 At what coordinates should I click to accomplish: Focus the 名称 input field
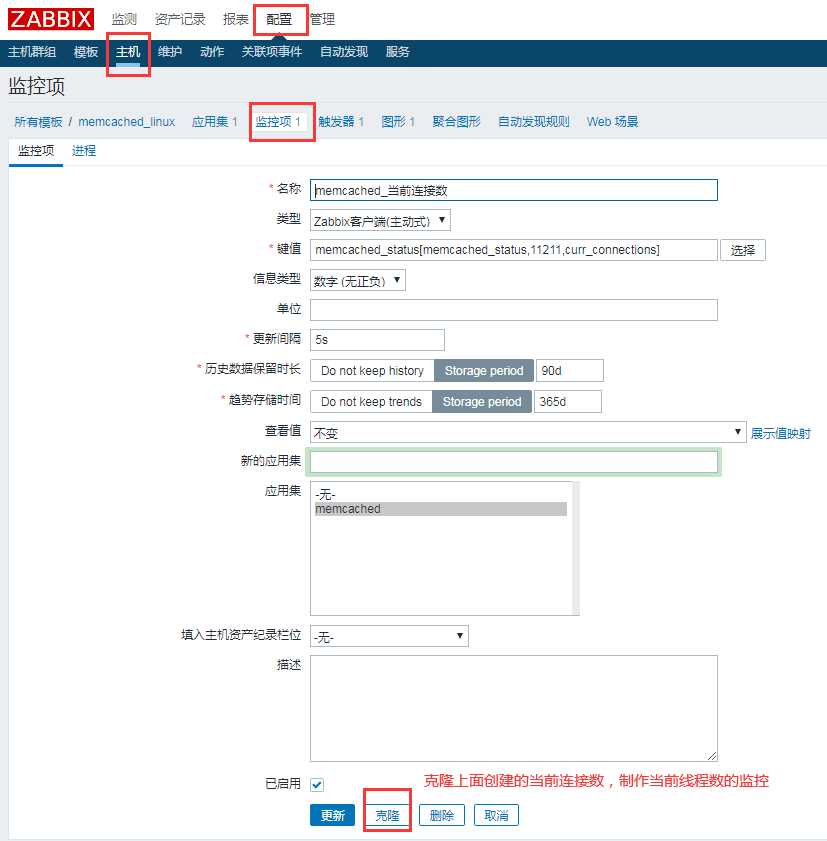pos(514,190)
